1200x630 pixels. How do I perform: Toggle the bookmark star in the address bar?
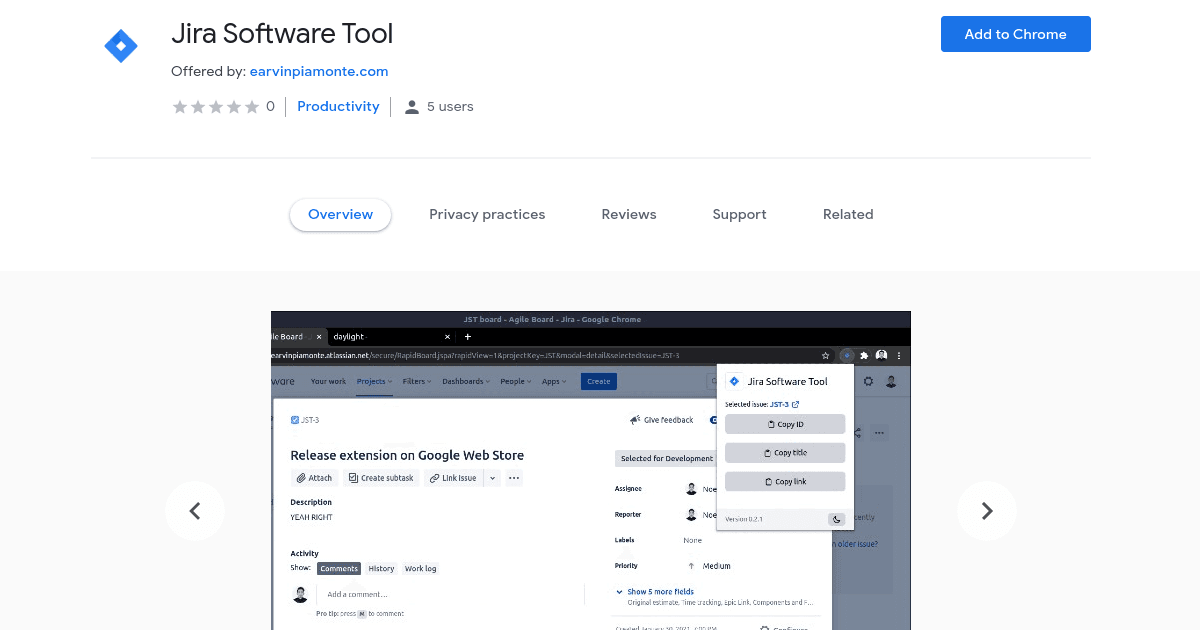click(x=824, y=355)
